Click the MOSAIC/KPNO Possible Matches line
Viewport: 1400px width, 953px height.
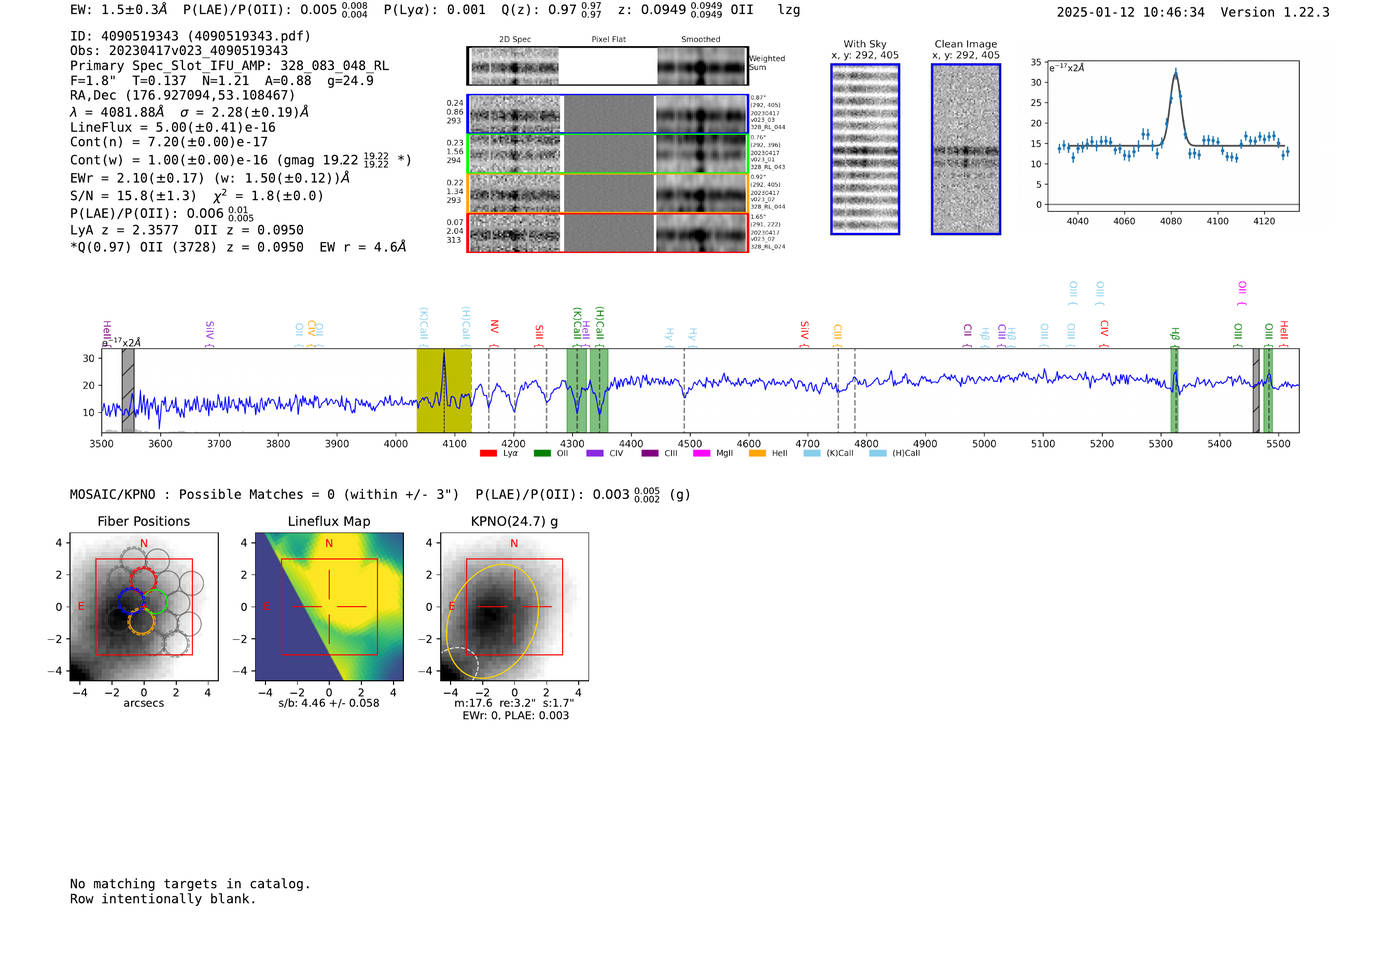click(x=380, y=494)
